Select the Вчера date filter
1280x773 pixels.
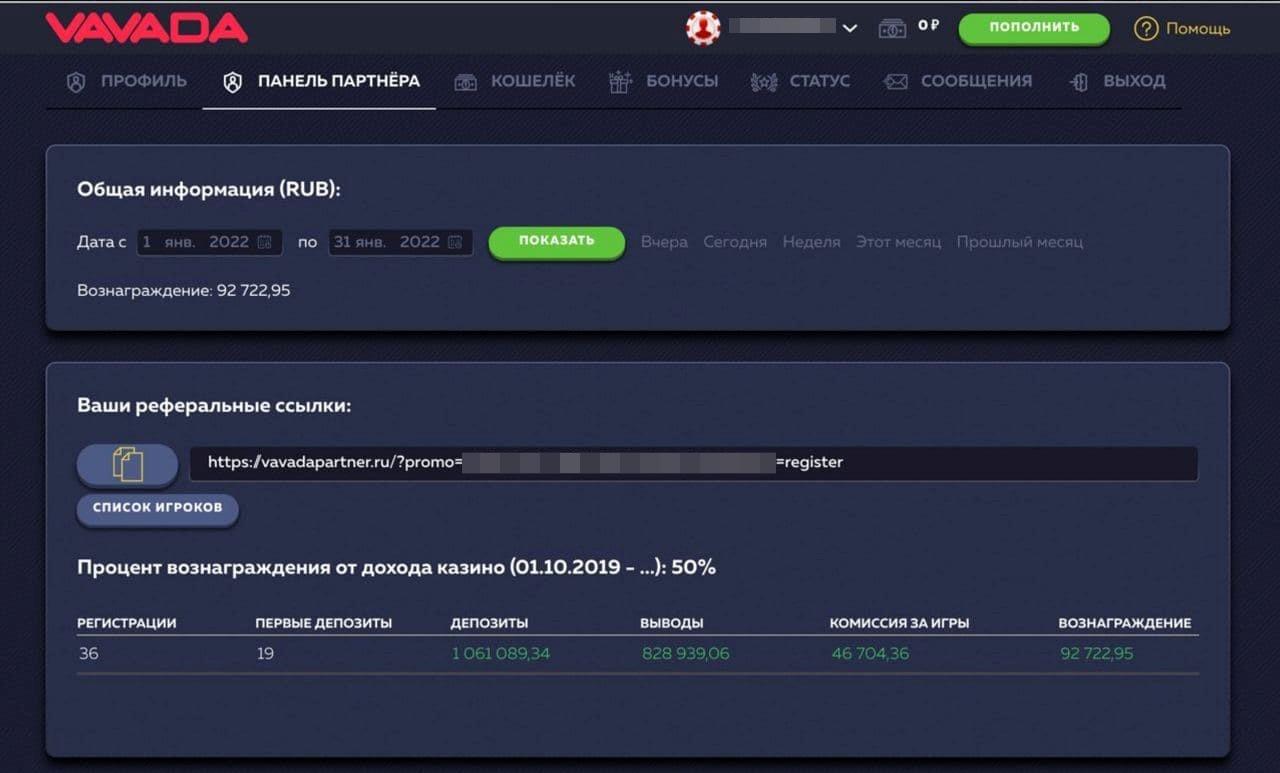click(x=664, y=242)
